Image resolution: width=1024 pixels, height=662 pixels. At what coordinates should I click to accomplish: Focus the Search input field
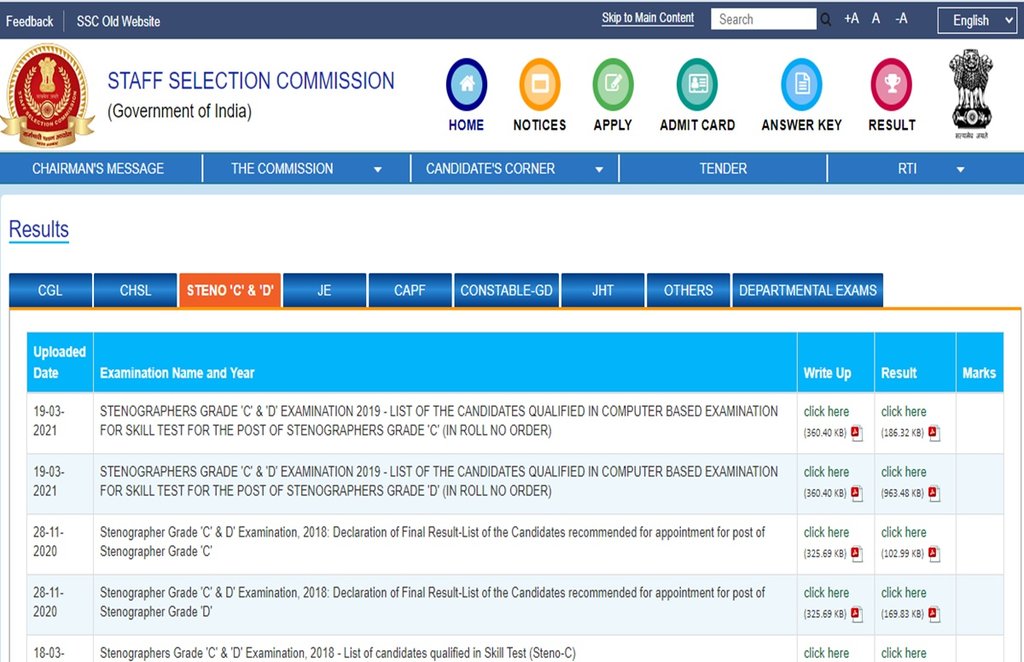[x=763, y=19]
